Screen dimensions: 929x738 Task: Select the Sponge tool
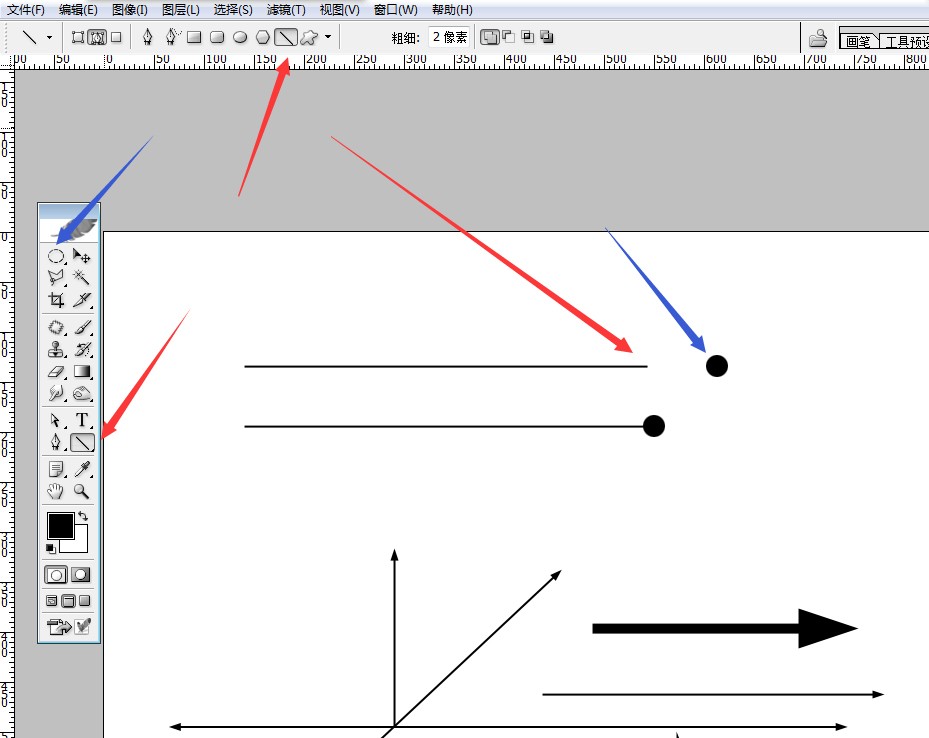[82, 393]
